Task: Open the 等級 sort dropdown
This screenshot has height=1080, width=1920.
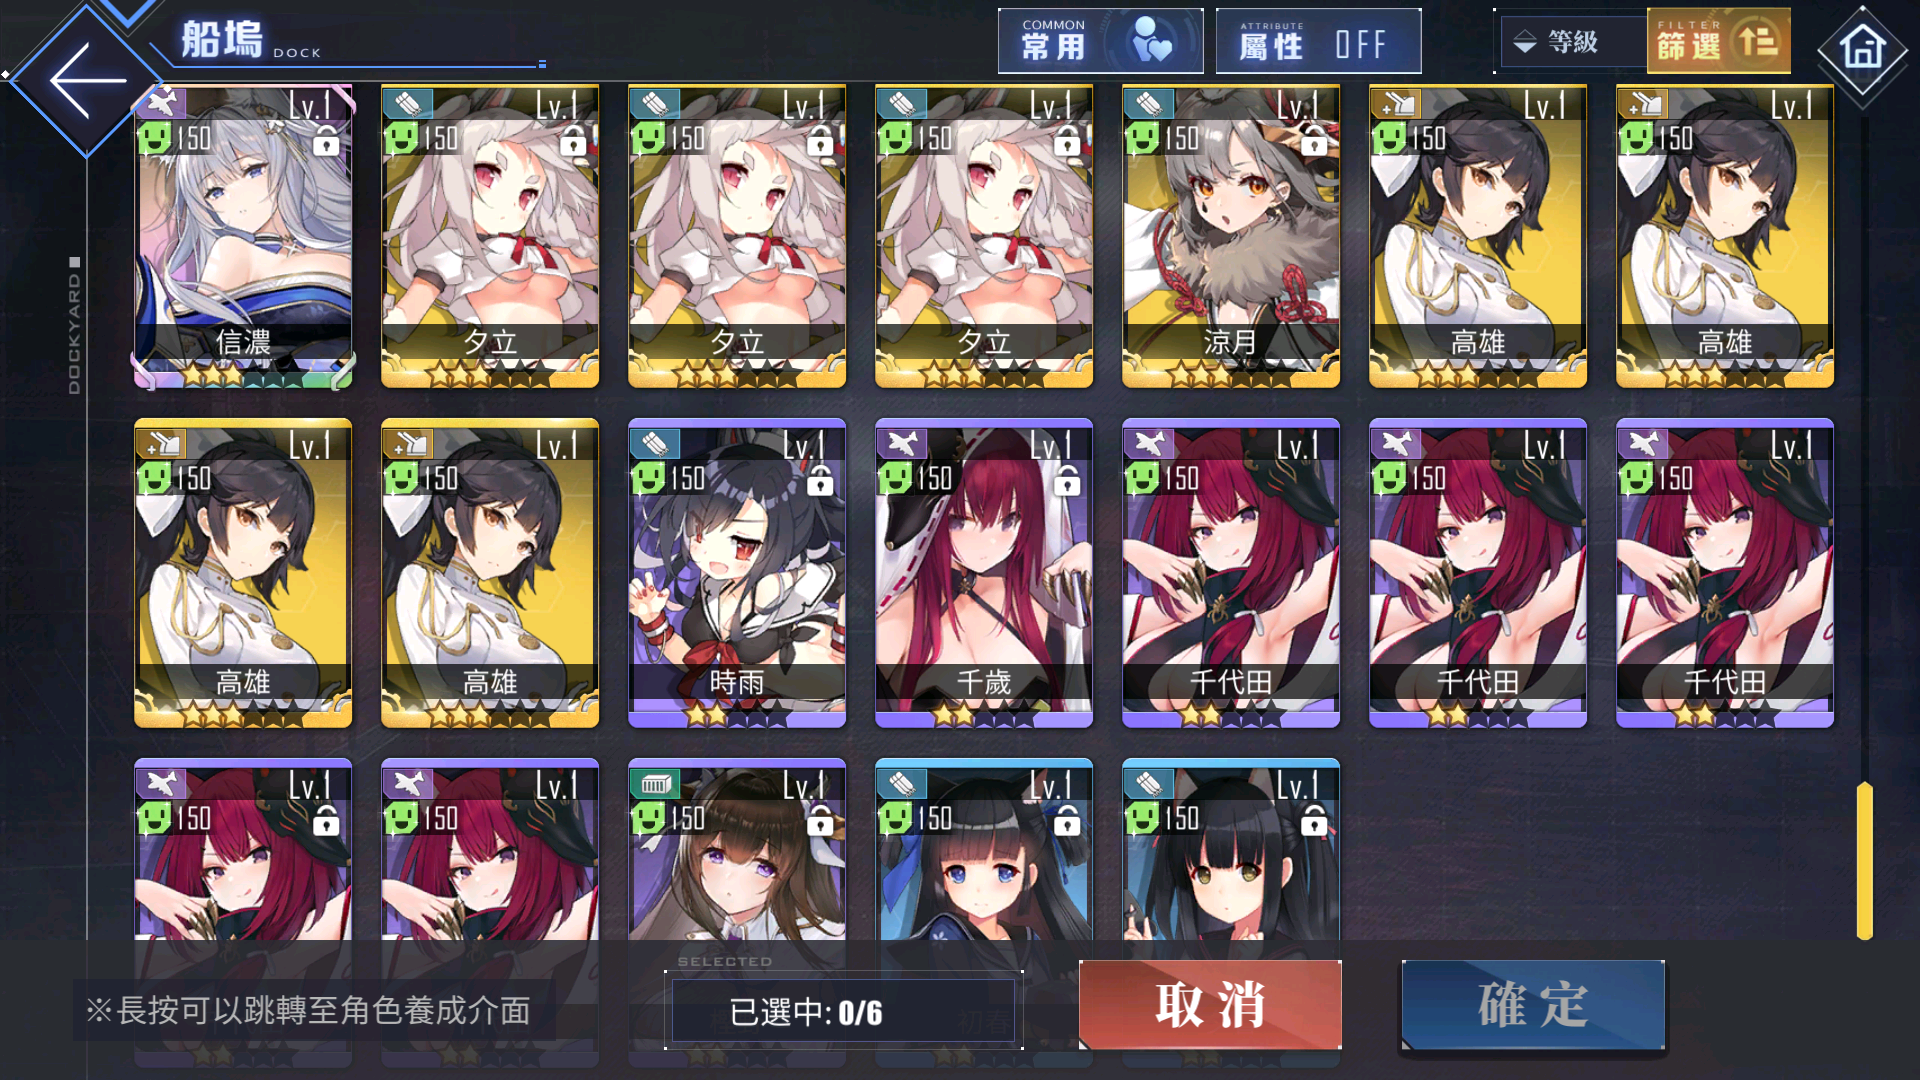Action: pyautogui.click(x=1570, y=42)
